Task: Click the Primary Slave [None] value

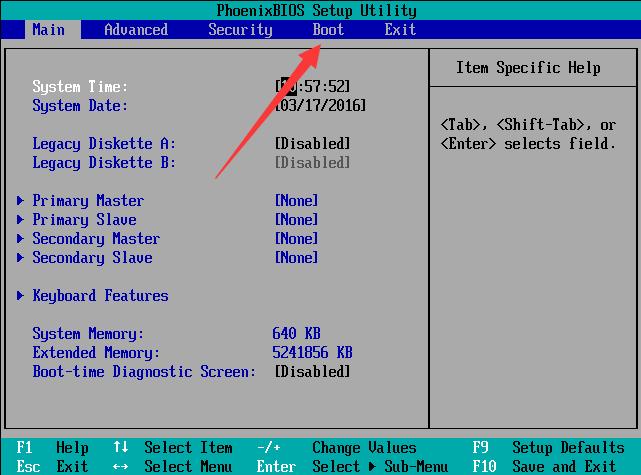Action: pos(296,220)
